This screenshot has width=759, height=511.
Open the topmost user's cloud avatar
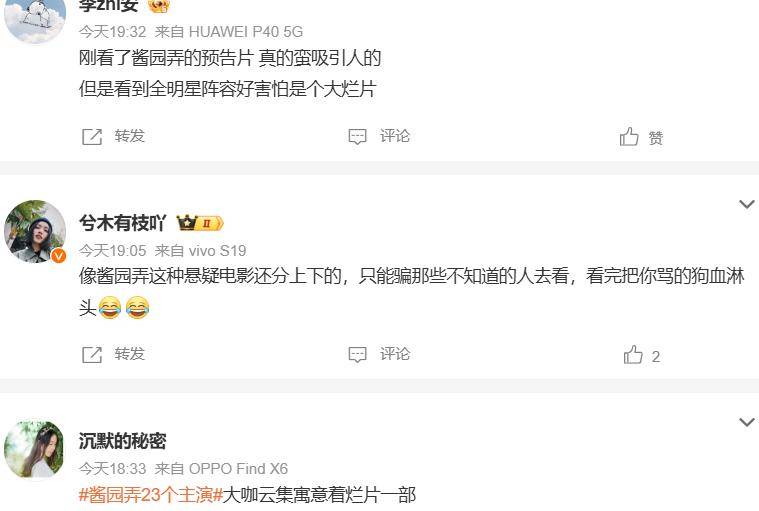[35, 19]
